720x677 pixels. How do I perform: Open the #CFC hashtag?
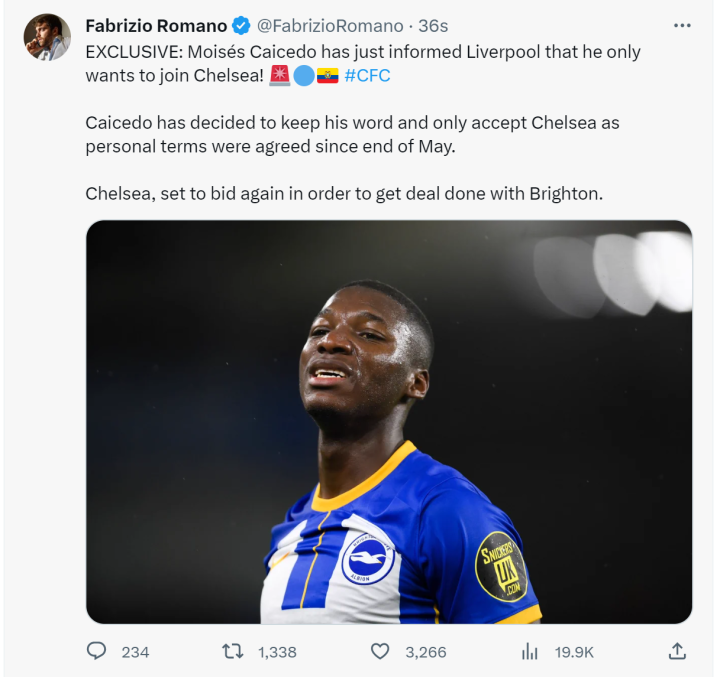point(367,75)
